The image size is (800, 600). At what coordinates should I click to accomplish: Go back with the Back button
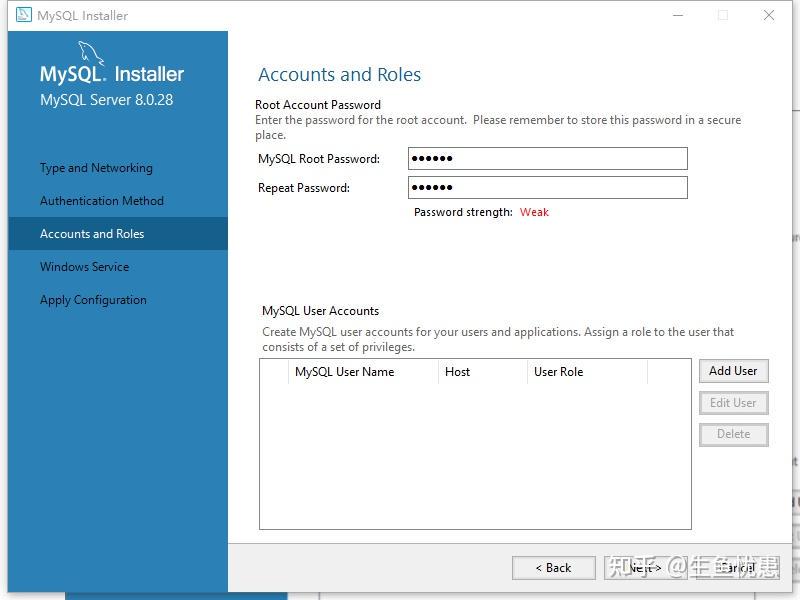[x=553, y=568]
